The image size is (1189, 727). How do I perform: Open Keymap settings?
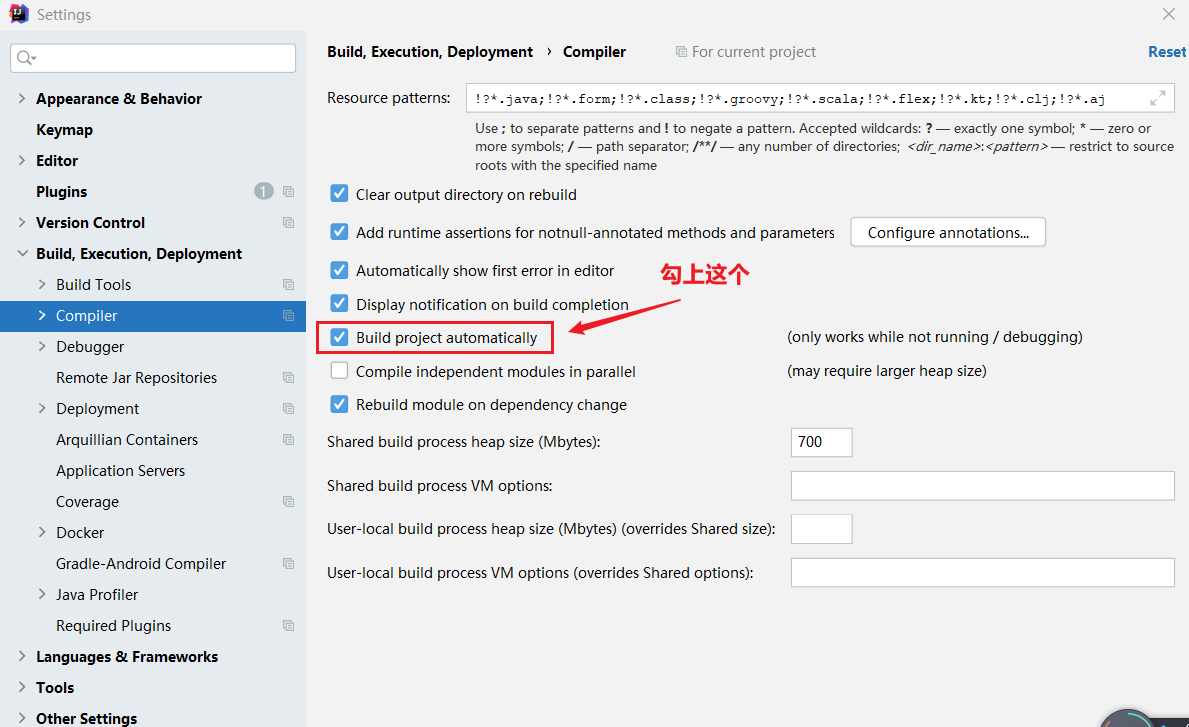[x=64, y=130]
